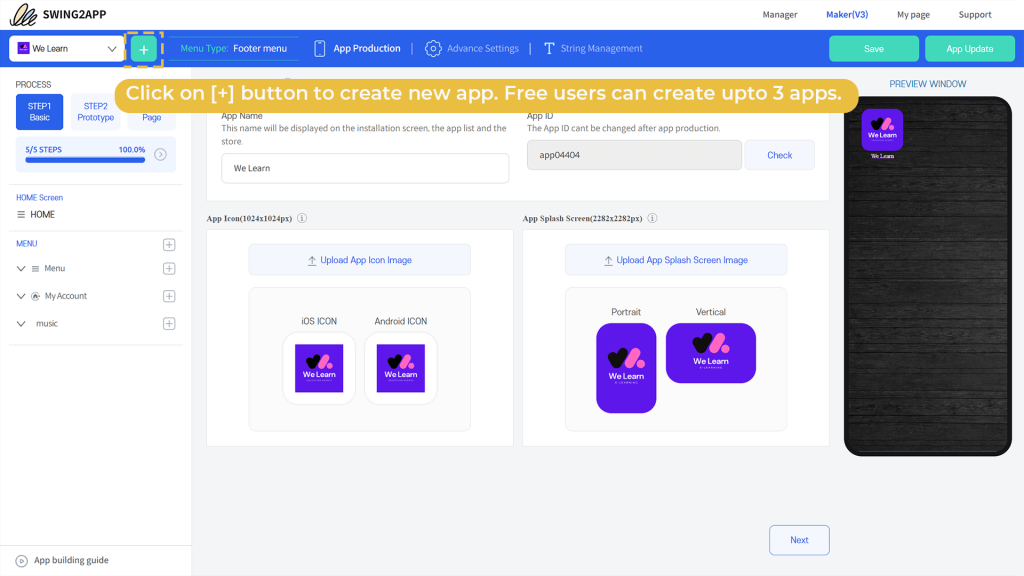Click the SWING2APP logo
Screen dimensions: 1024x576
pos(58,14)
